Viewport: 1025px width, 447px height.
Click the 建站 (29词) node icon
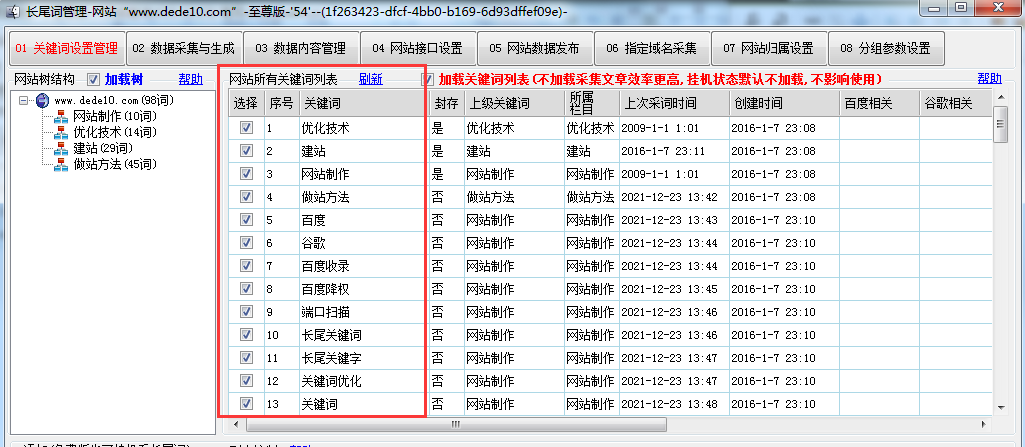click(61, 148)
